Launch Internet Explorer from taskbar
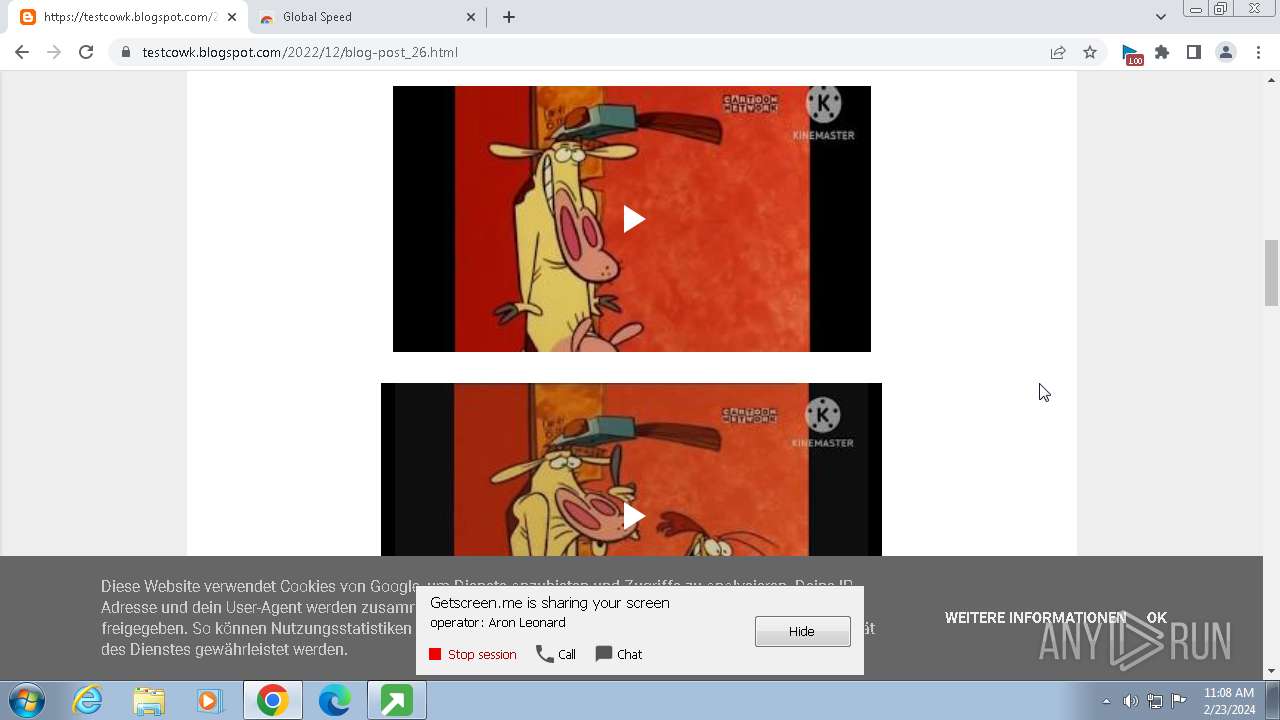This screenshot has height=720, width=1280. pyautogui.click(x=88, y=701)
